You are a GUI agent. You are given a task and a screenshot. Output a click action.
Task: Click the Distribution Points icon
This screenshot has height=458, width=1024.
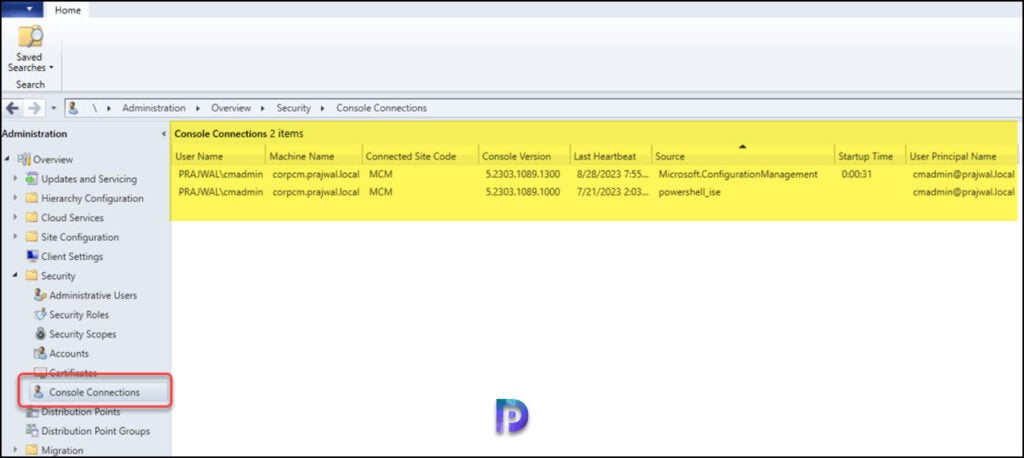[x=31, y=412]
